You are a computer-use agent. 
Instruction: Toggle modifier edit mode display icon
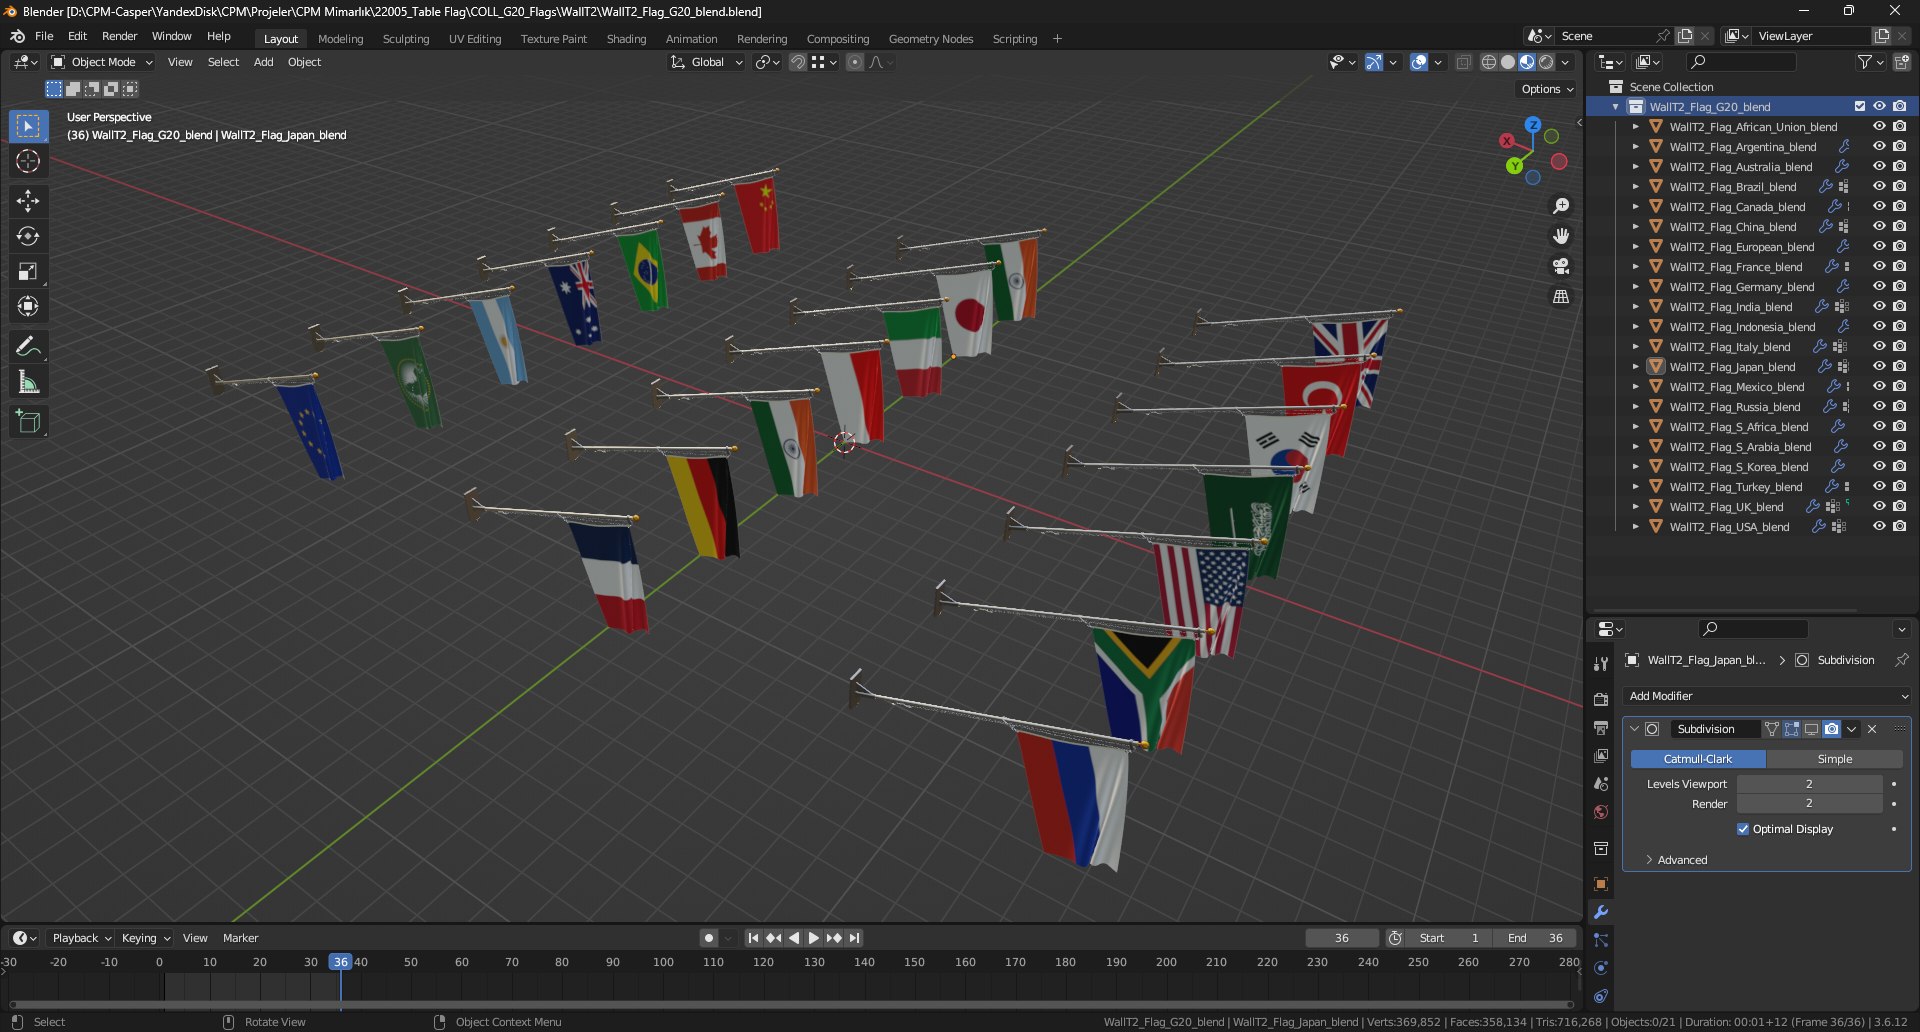pyautogui.click(x=1791, y=729)
